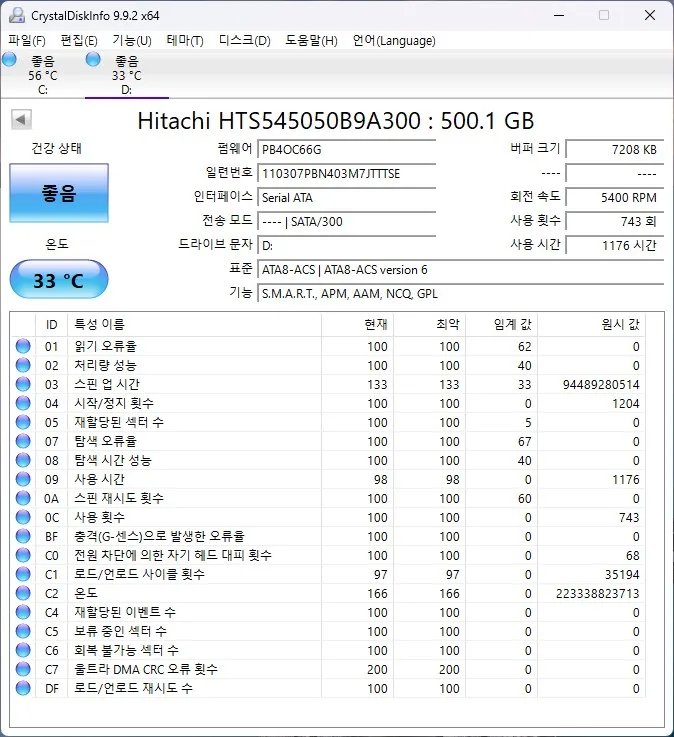Switch to the C: drive tab at 56 °C
This screenshot has height=737, width=674.
point(42,75)
